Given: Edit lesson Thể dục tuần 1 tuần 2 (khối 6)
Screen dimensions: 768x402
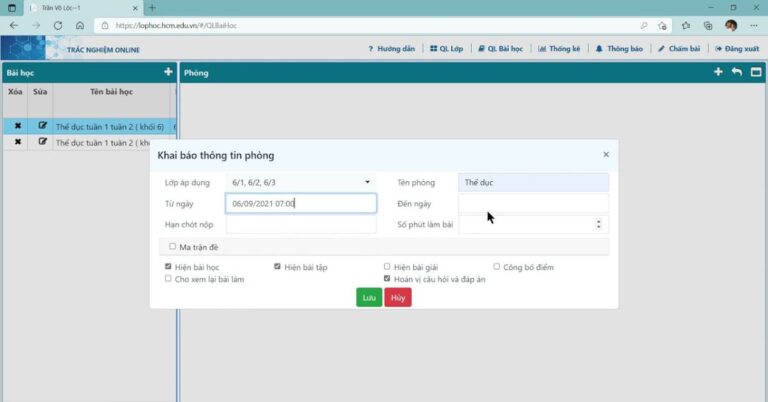Looking at the screenshot, I should (43, 126).
